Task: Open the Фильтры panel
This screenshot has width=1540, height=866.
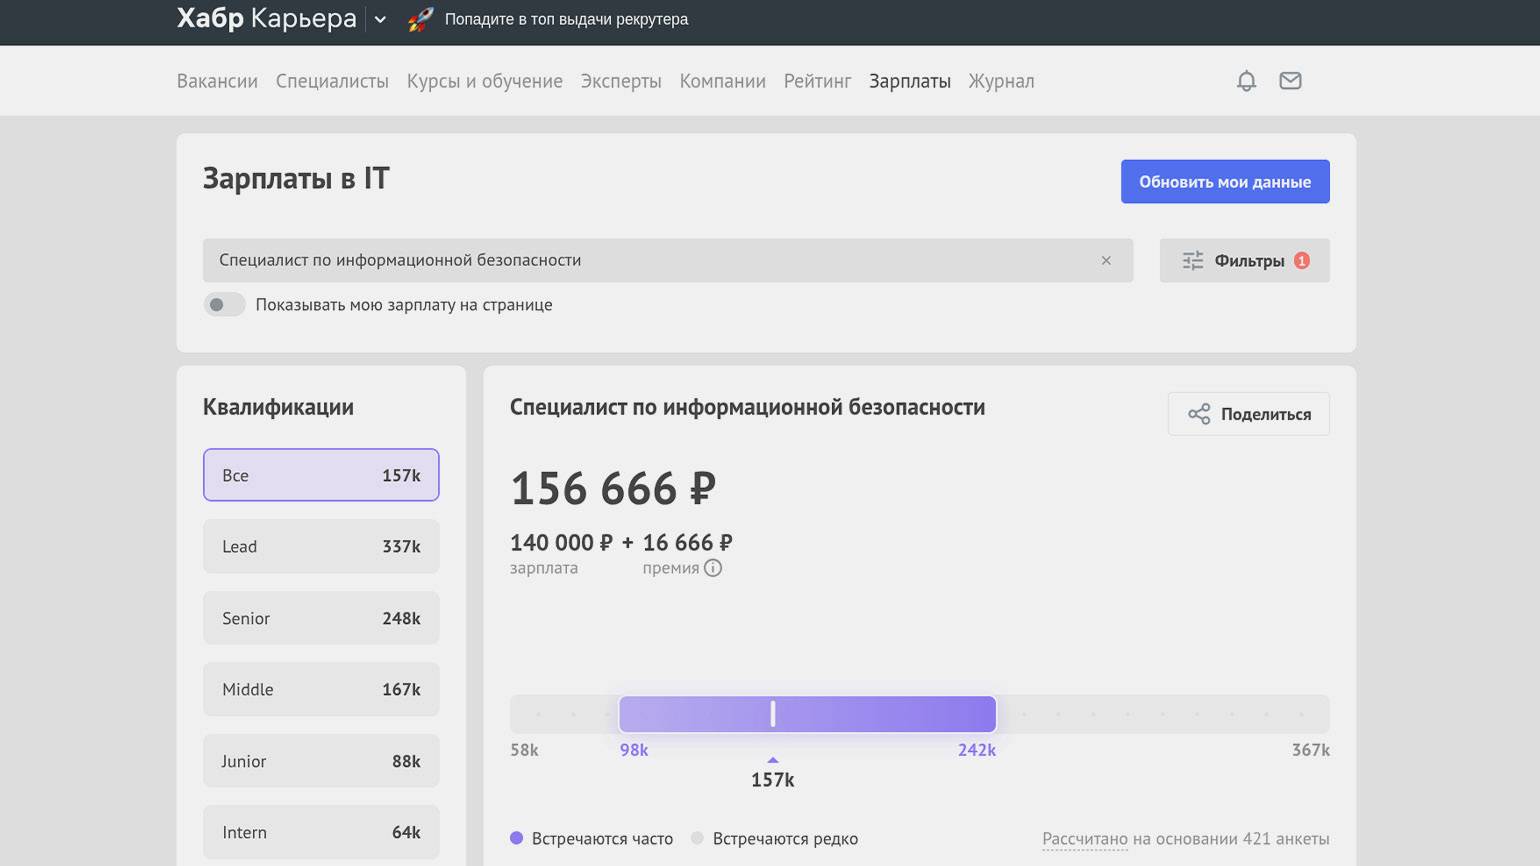Action: pyautogui.click(x=1244, y=260)
